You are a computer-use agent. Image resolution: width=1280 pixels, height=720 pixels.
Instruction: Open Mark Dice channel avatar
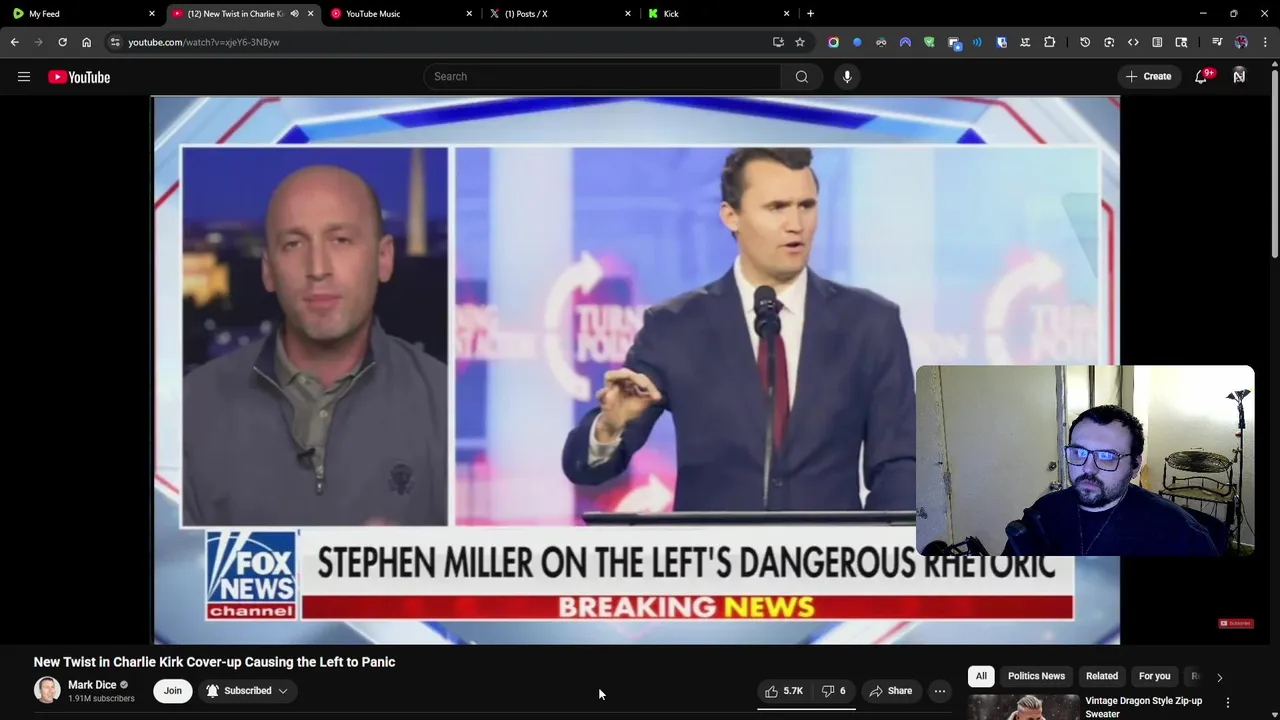pos(47,691)
